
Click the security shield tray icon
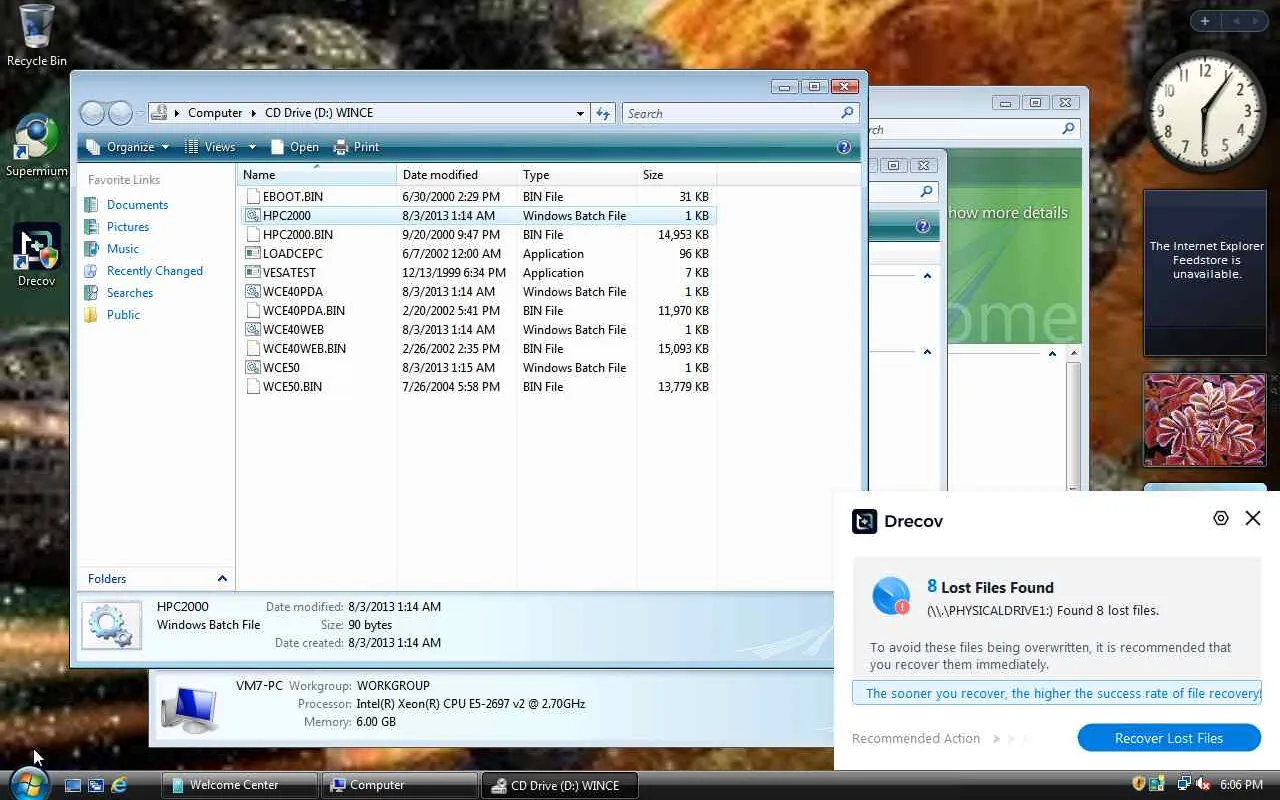click(x=1138, y=784)
